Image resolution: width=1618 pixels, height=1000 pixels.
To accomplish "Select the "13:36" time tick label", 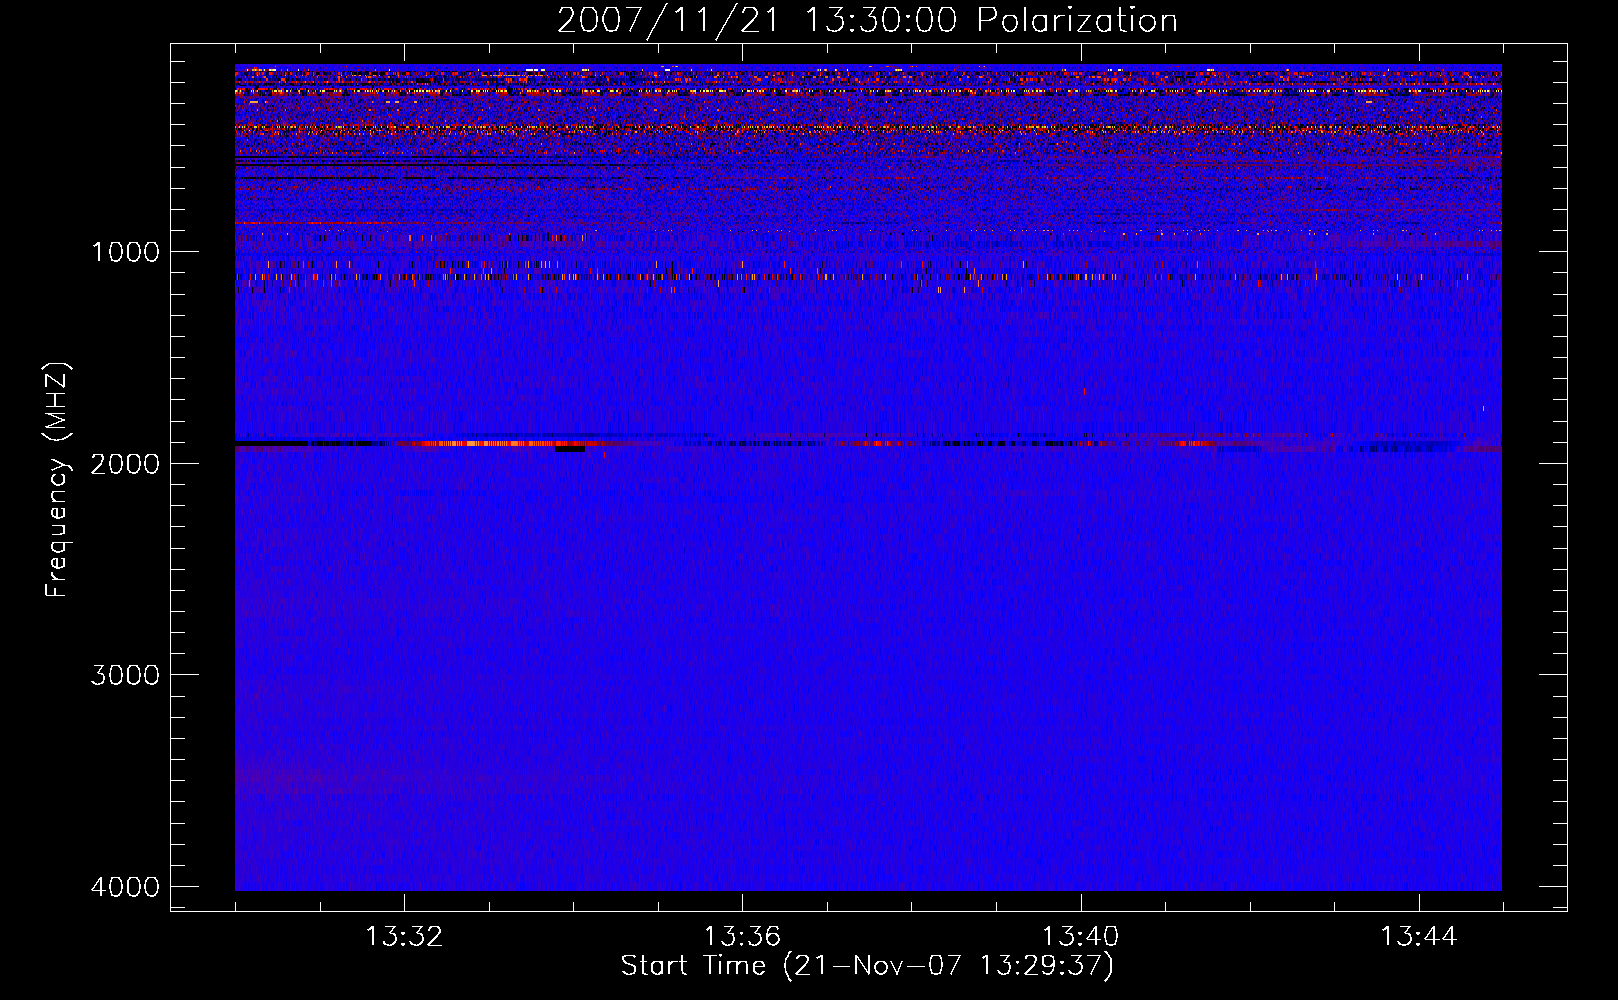I will point(742,937).
